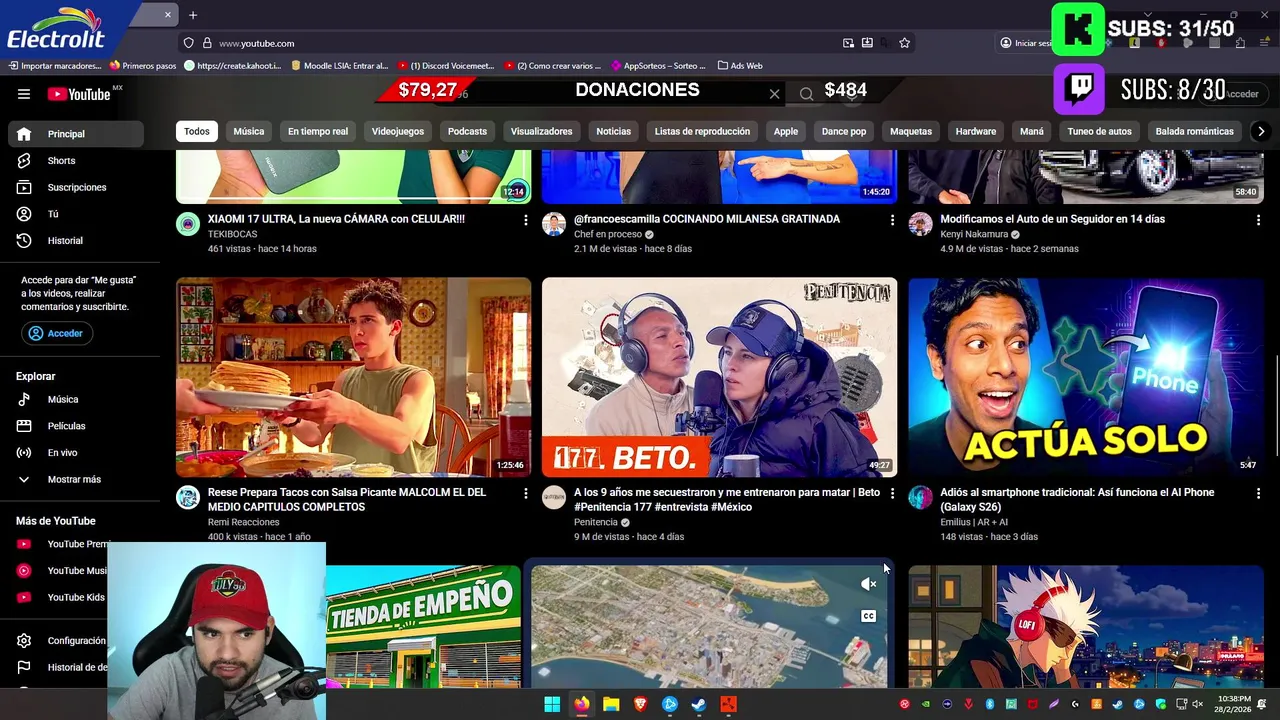Toggle captions on city map preview
The image size is (1280, 720).
tap(868, 616)
